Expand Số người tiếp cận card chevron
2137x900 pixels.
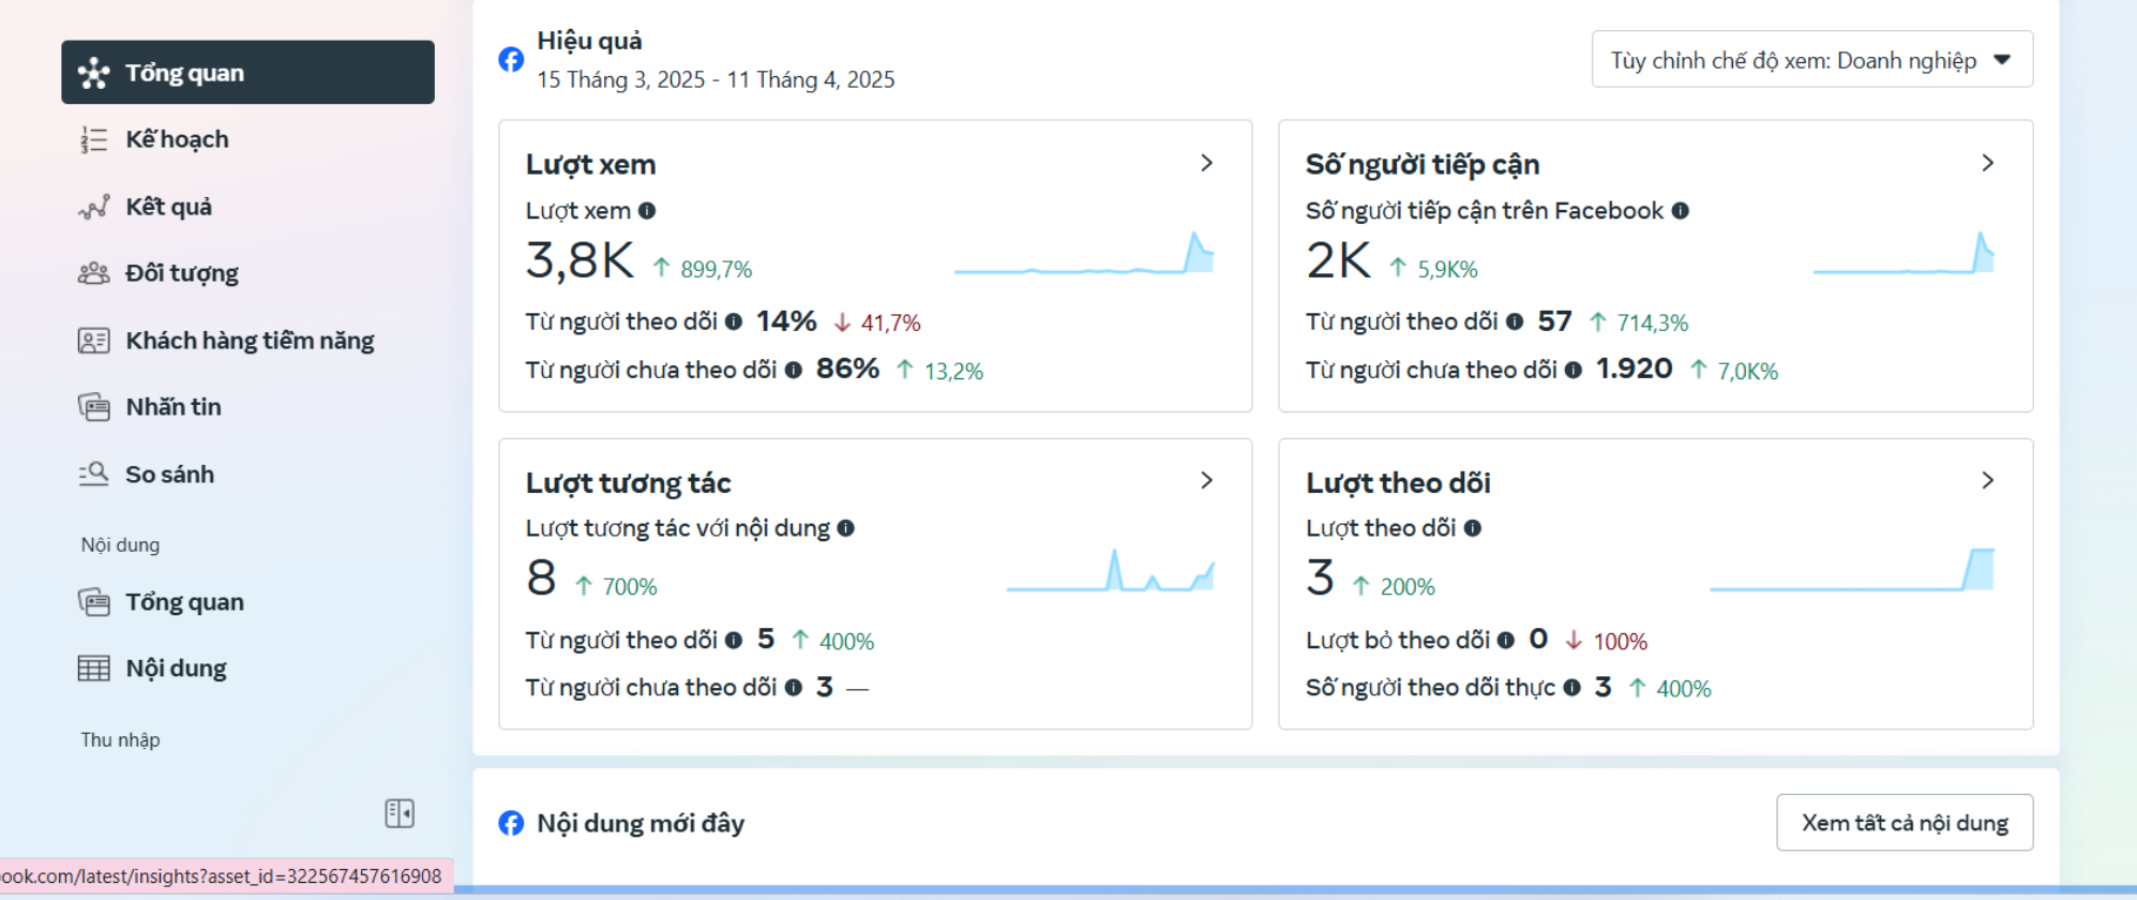(1988, 163)
